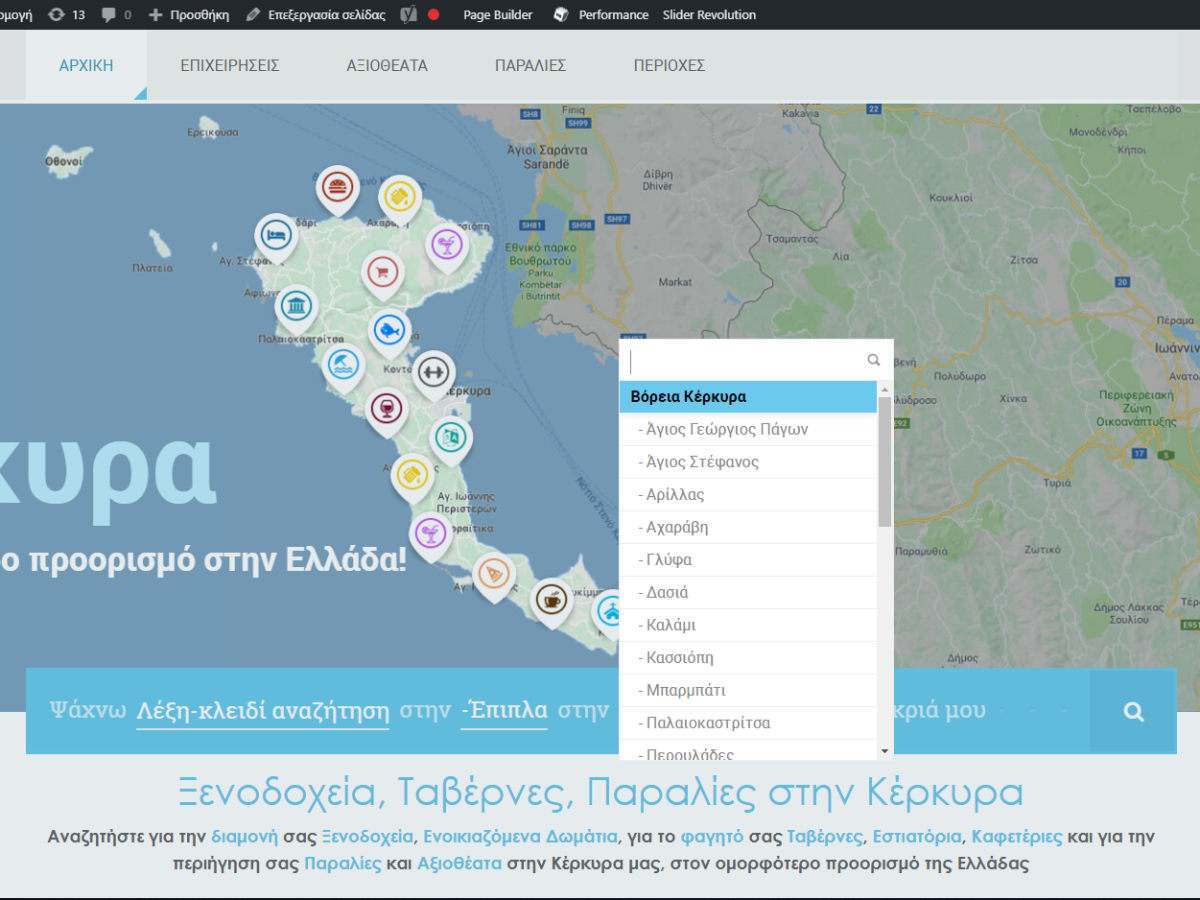Open the Έπιπλα category dropdown
Image resolution: width=1200 pixels, height=900 pixels.
coord(504,711)
